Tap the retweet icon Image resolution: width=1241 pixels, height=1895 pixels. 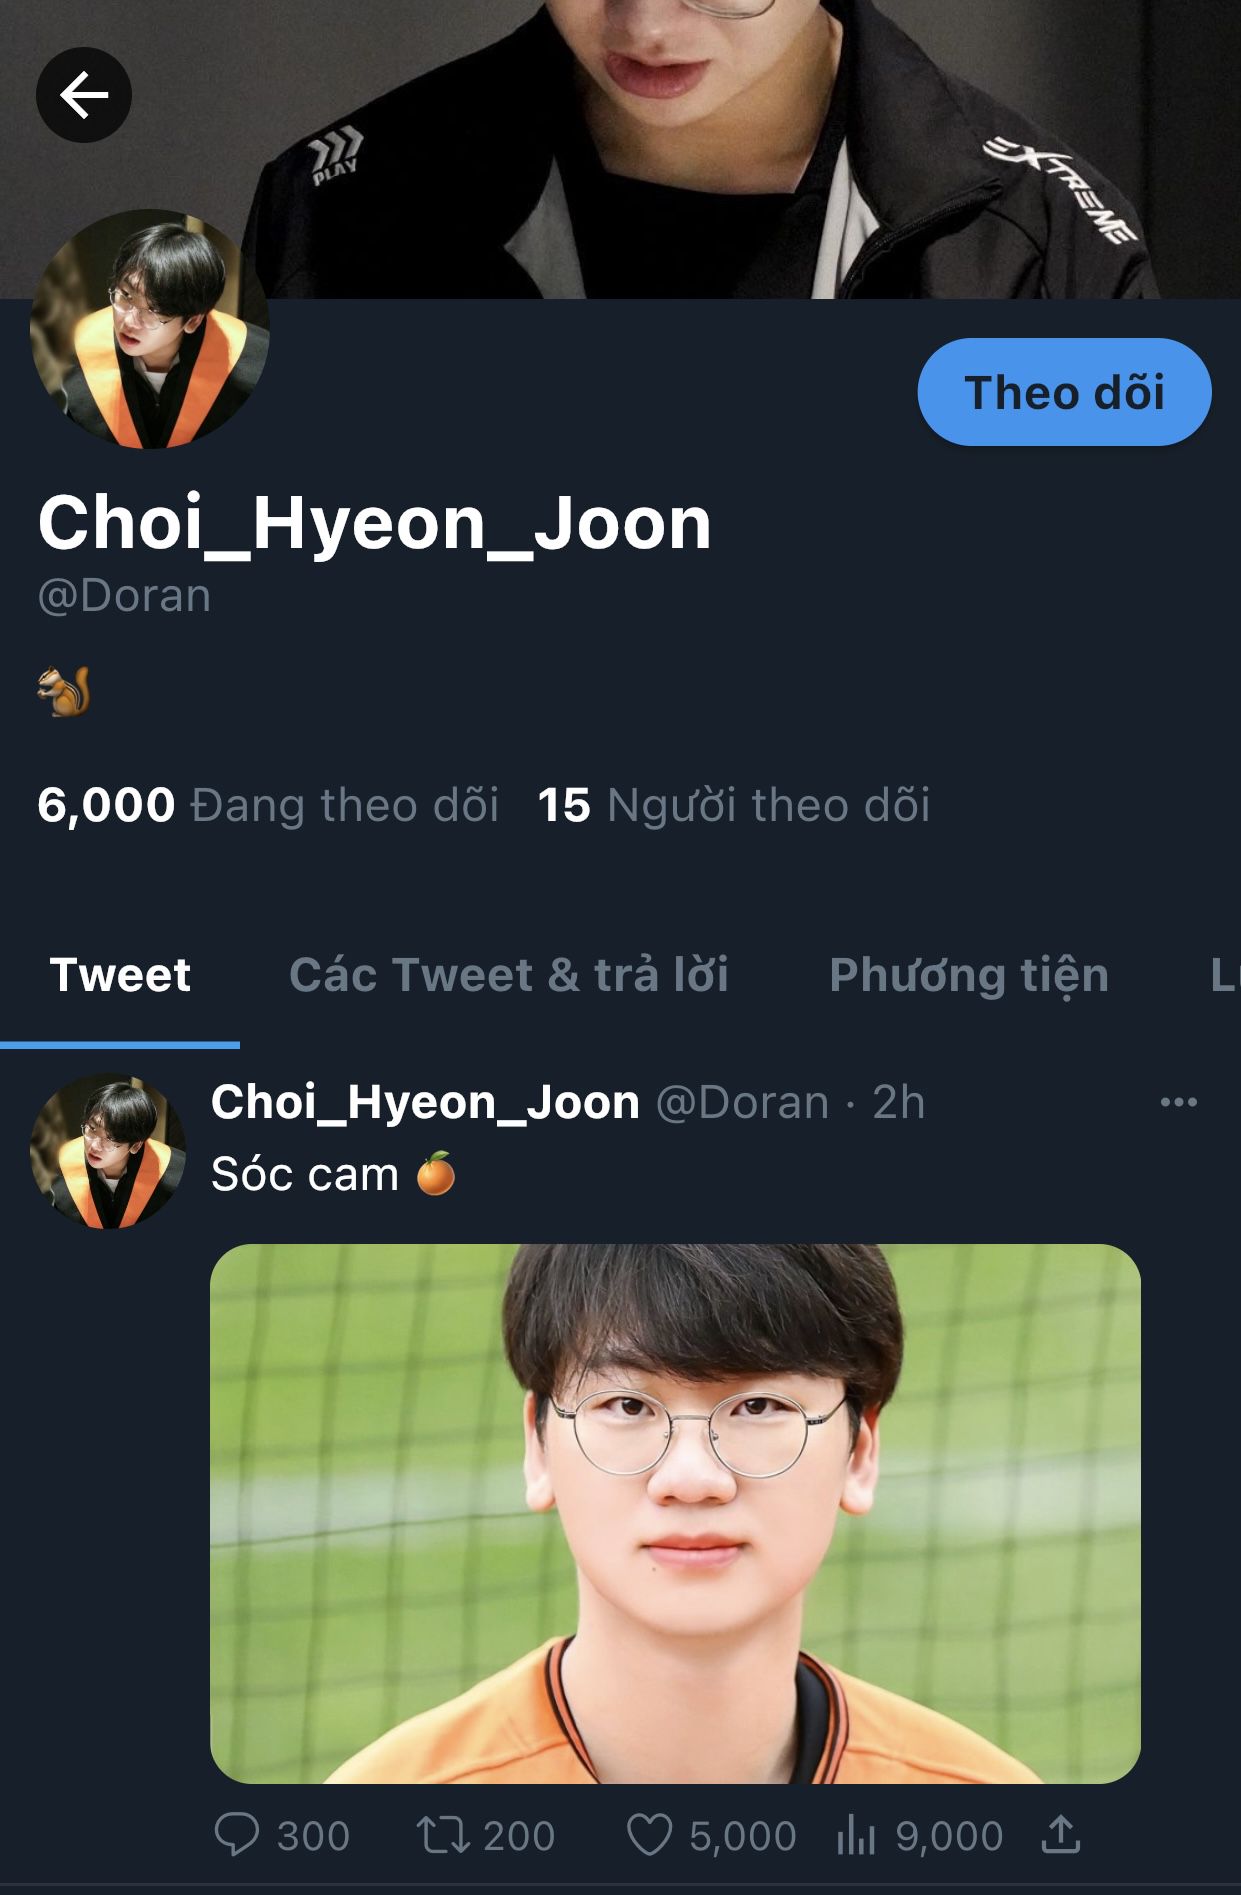[x=442, y=1835]
